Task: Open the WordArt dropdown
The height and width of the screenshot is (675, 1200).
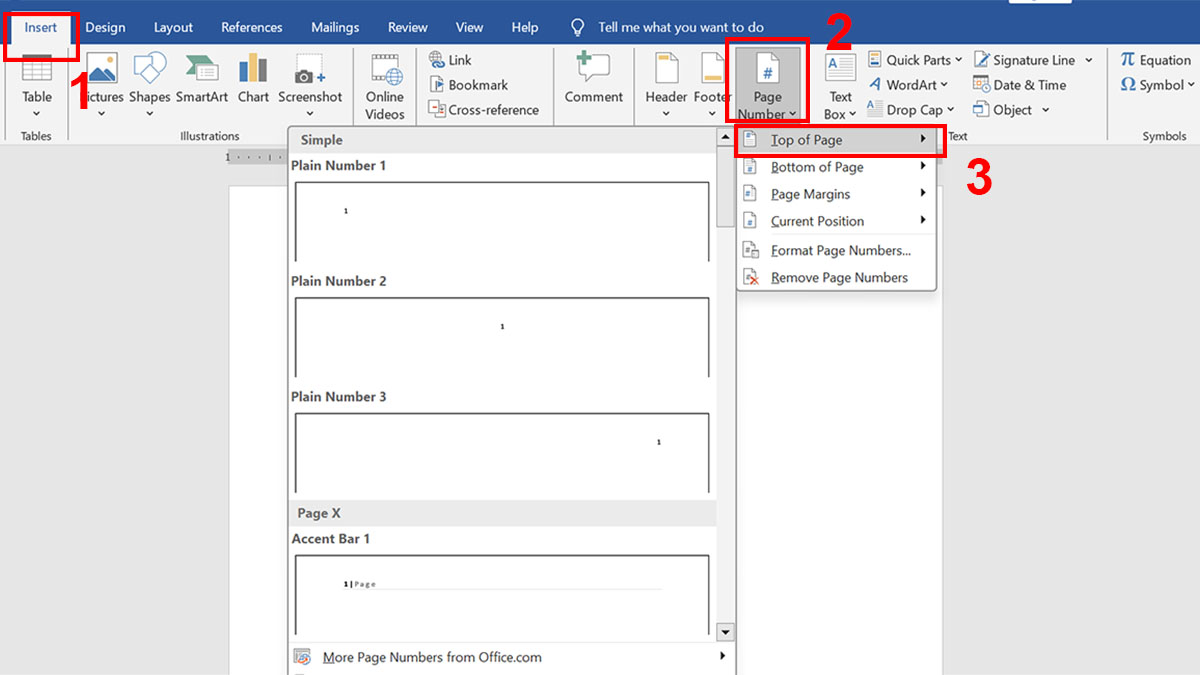Action: tap(908, 84)
